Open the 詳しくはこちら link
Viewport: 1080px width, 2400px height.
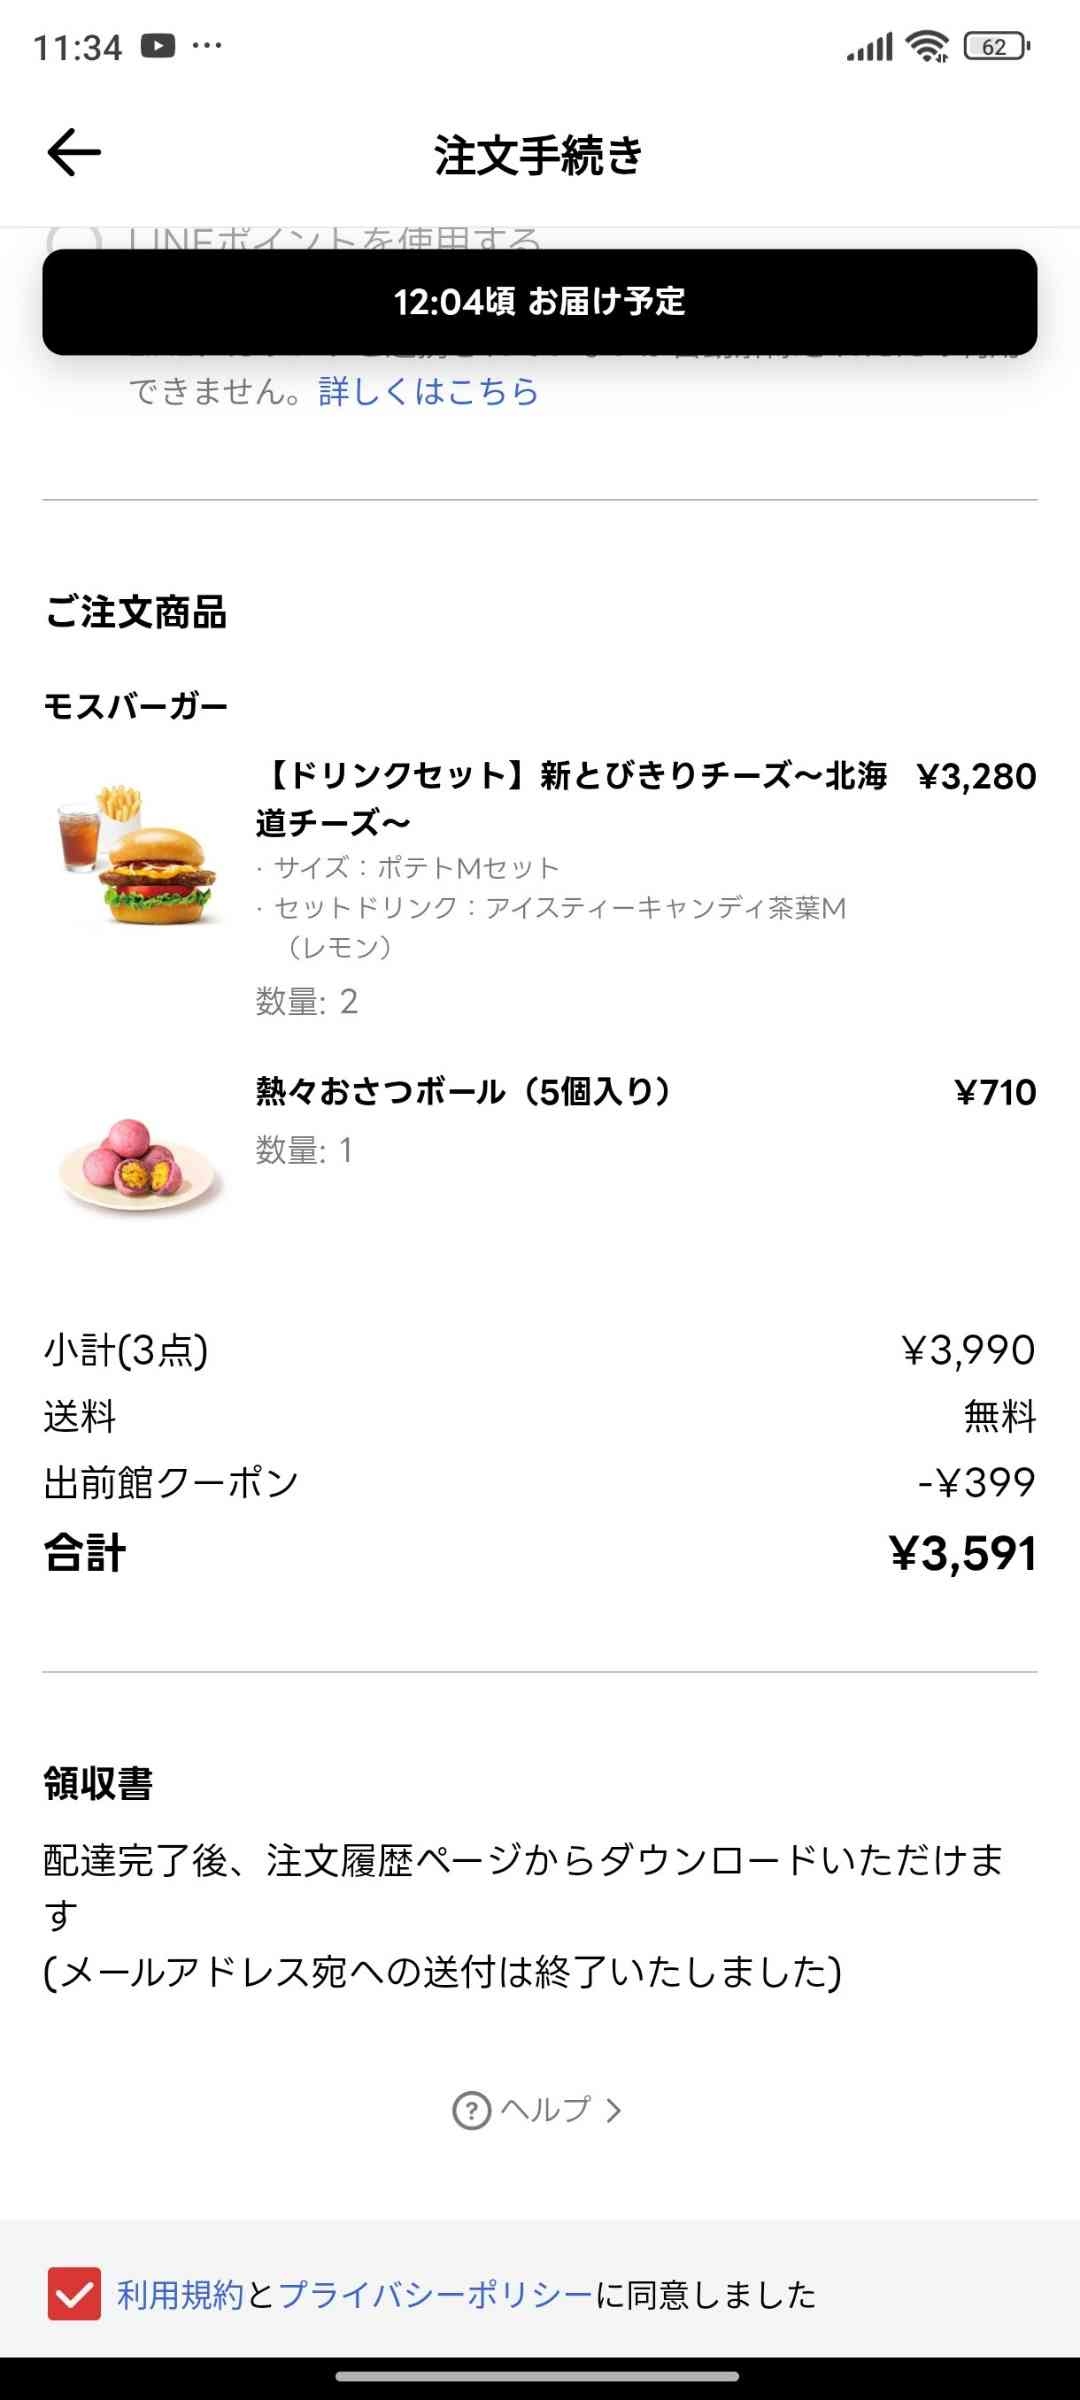pyautogui.click(x=428, y=391)
